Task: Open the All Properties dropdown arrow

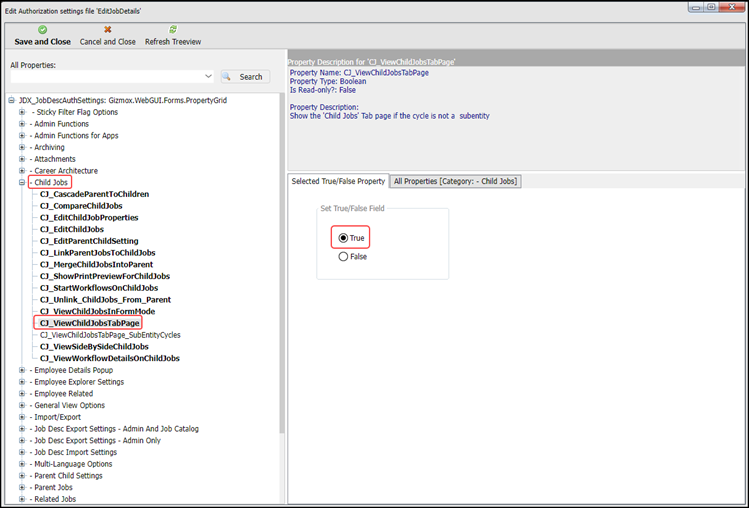Action: pyautogui.click(x=208, y=76)
